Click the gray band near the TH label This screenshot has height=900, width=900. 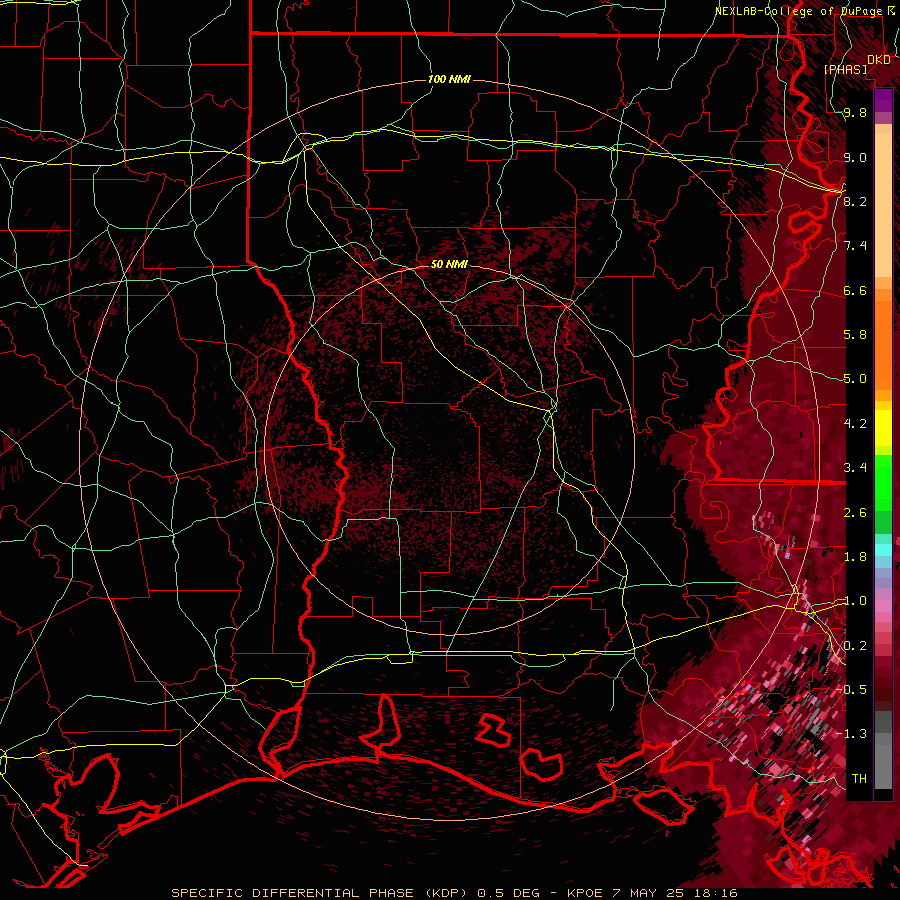click(883, 763)
